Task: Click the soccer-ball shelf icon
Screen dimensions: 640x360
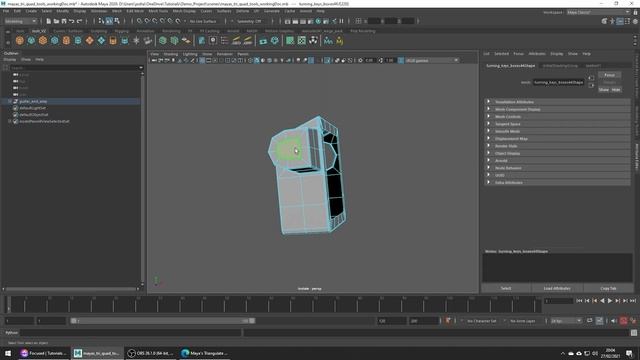Action: click(x=313, y=40)
